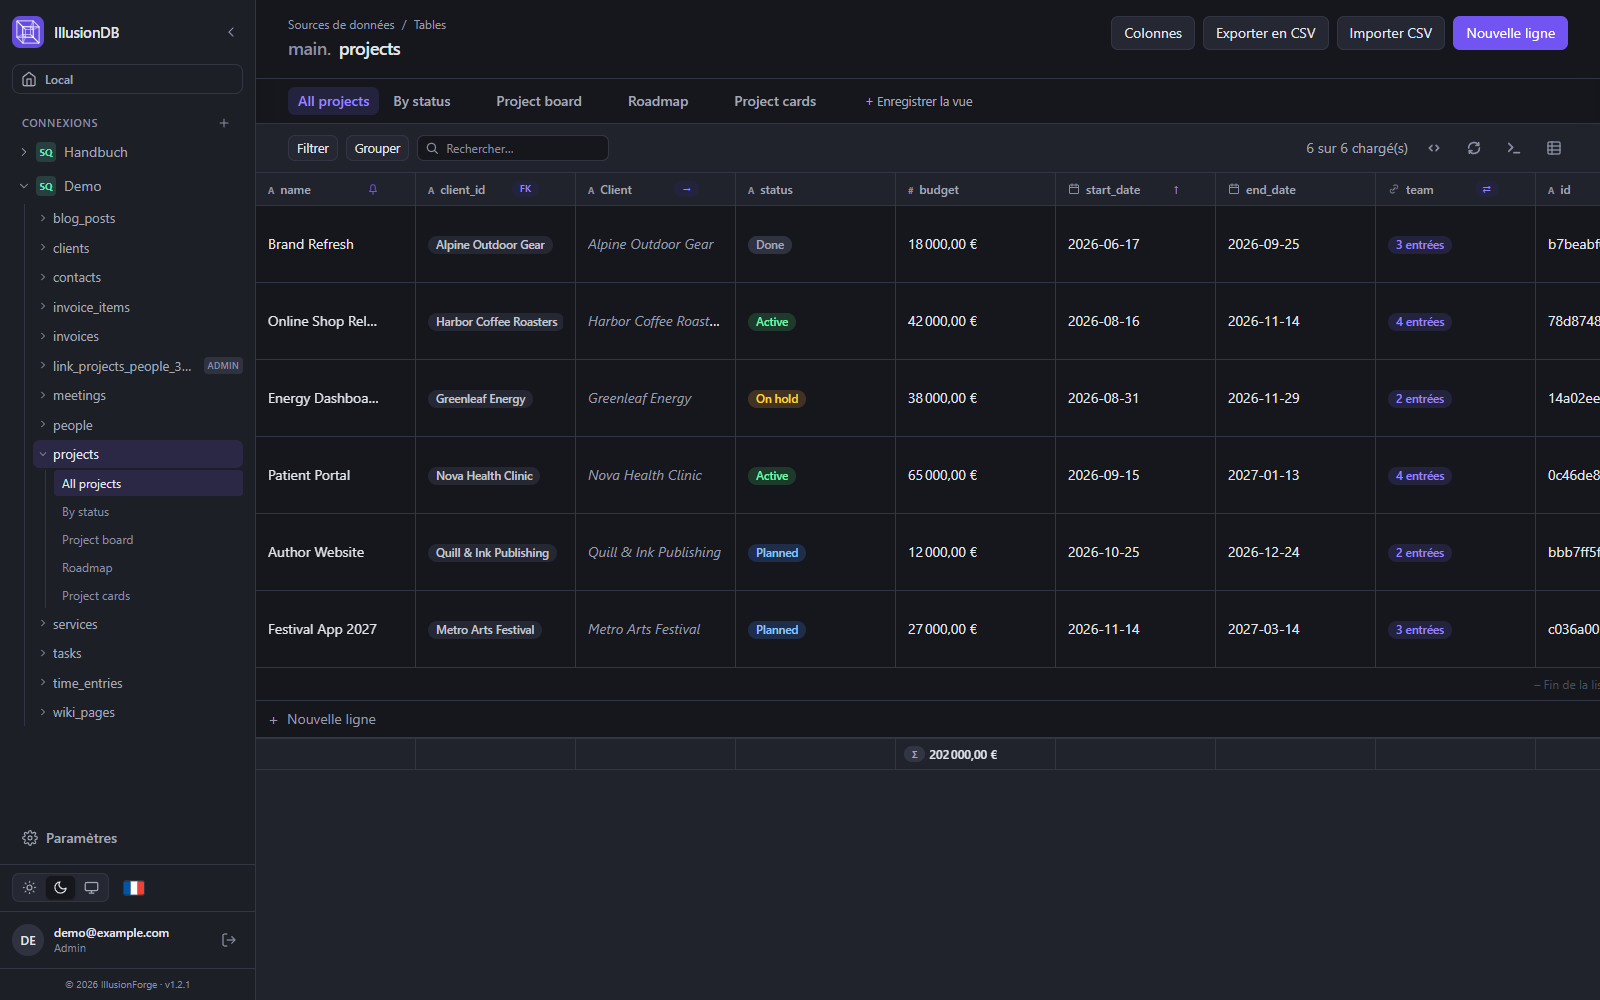
Task: Click the purple Nouvelle ligne button
Action: (1510, 33)
